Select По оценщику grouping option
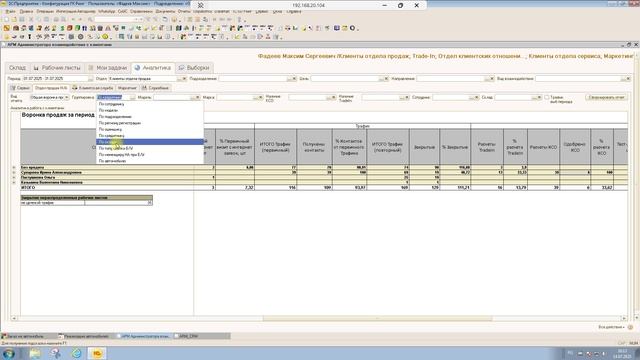Screen dimensions: 640x360 coord(150,129)
